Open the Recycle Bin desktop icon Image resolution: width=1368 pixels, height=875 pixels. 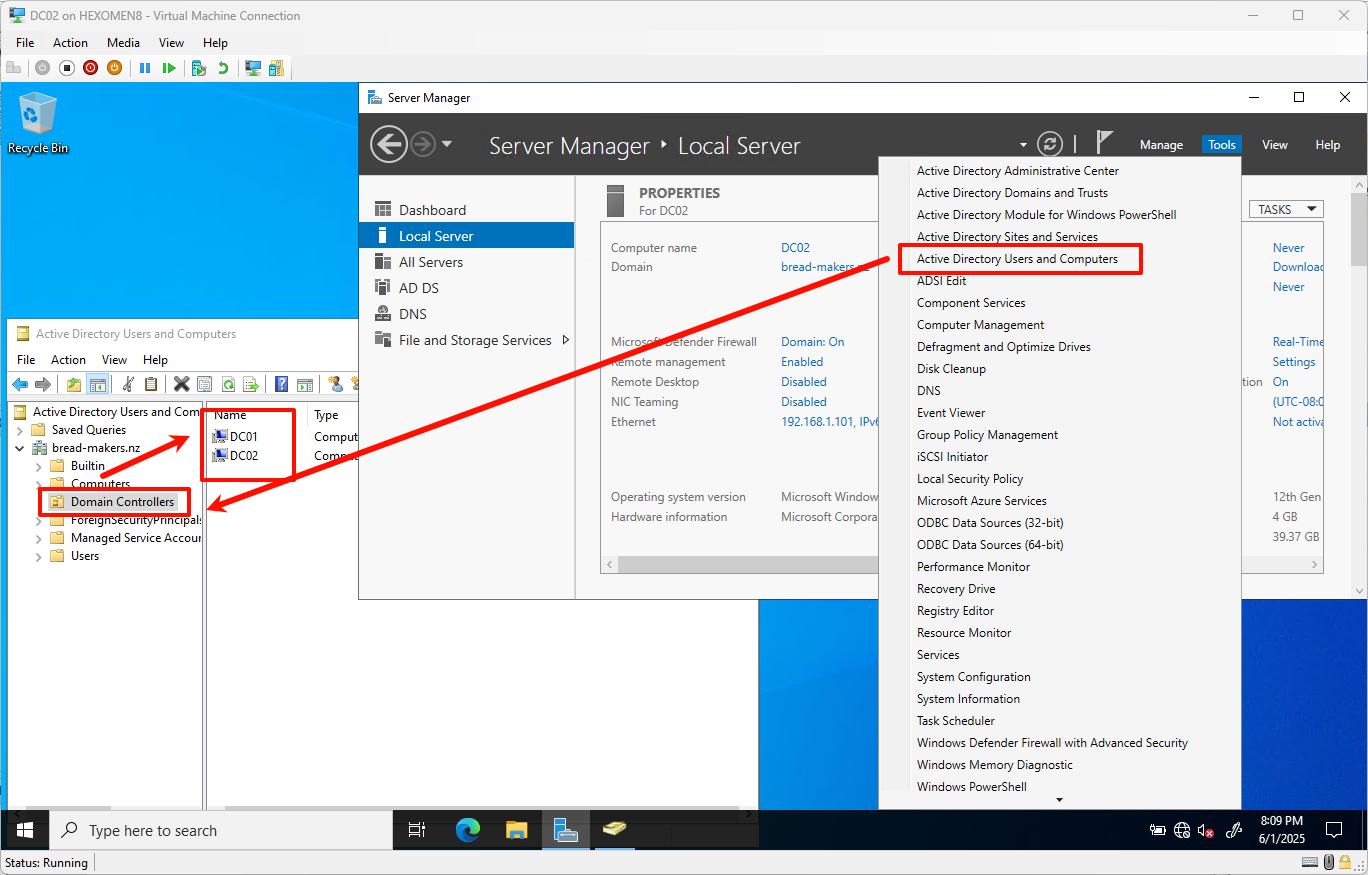point(38,122)
